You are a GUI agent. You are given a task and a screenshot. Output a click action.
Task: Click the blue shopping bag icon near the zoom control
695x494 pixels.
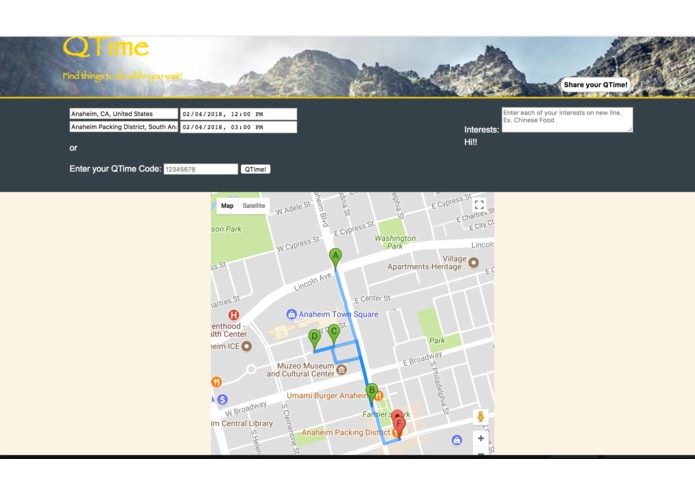(457, 440)
